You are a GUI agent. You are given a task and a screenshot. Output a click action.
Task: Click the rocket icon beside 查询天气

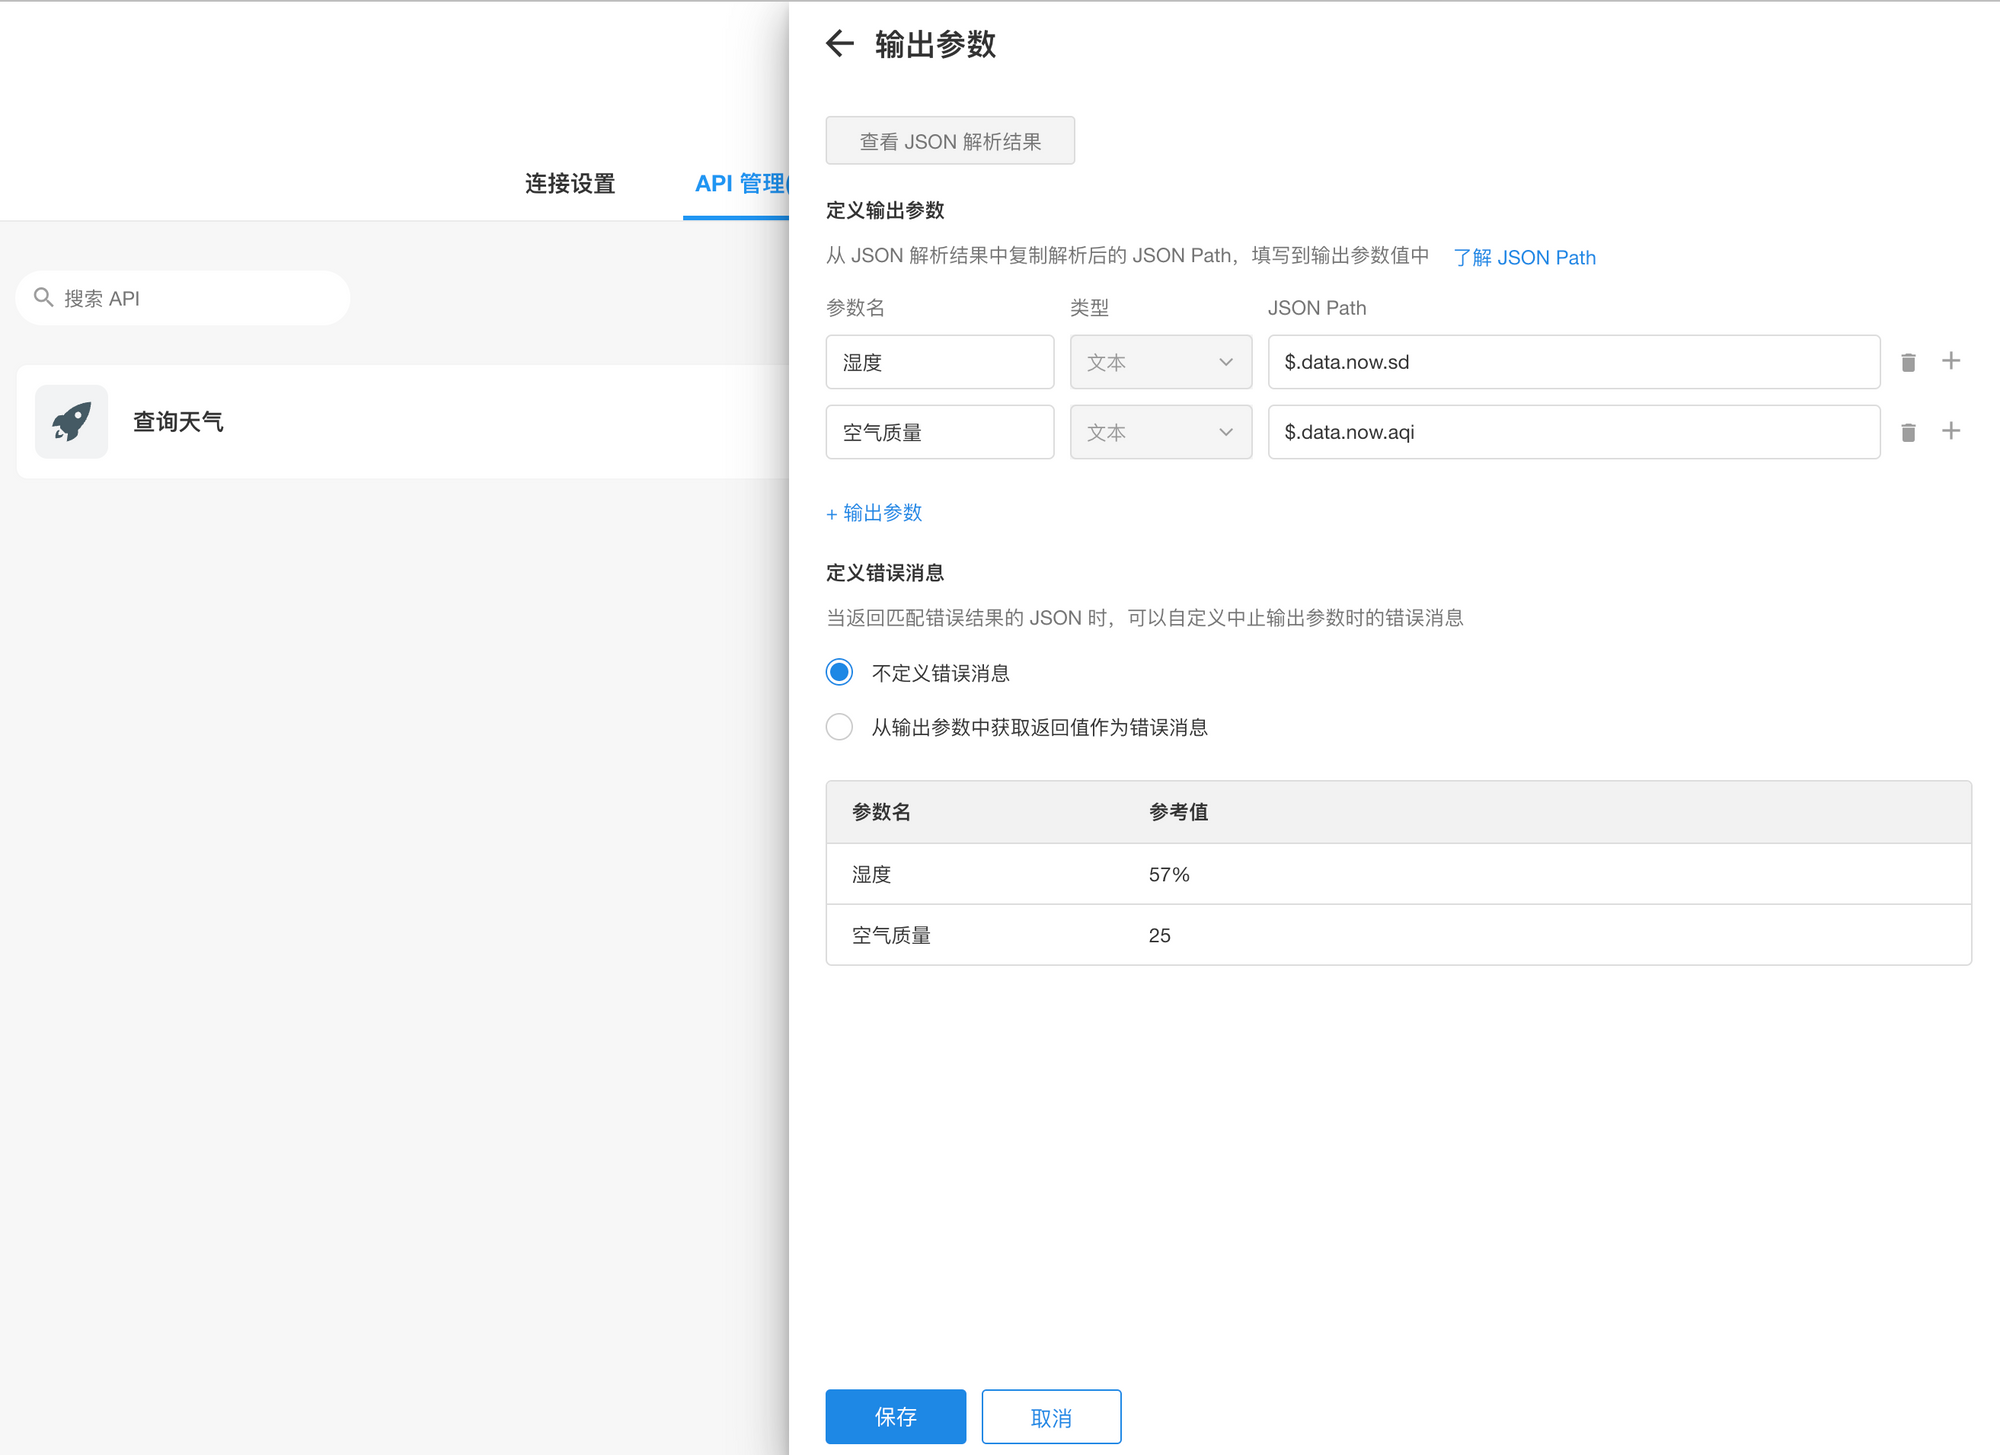[x=71, y=422]
